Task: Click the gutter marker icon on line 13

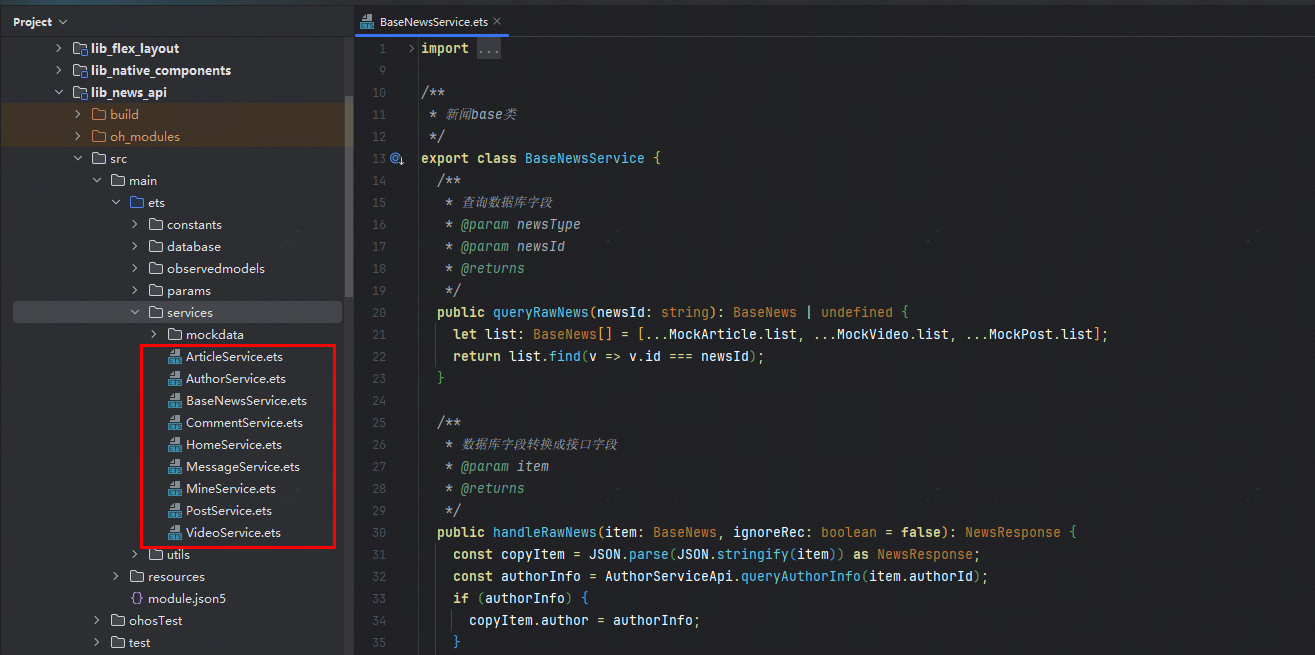Action: tap(396, 159)
